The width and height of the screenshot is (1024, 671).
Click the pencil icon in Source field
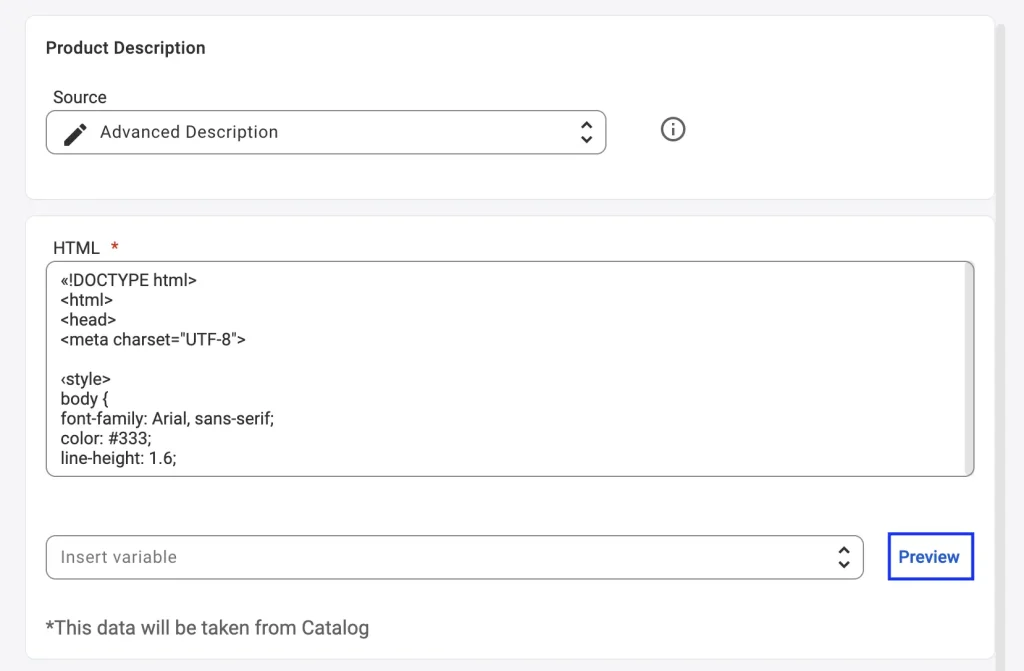75,133
